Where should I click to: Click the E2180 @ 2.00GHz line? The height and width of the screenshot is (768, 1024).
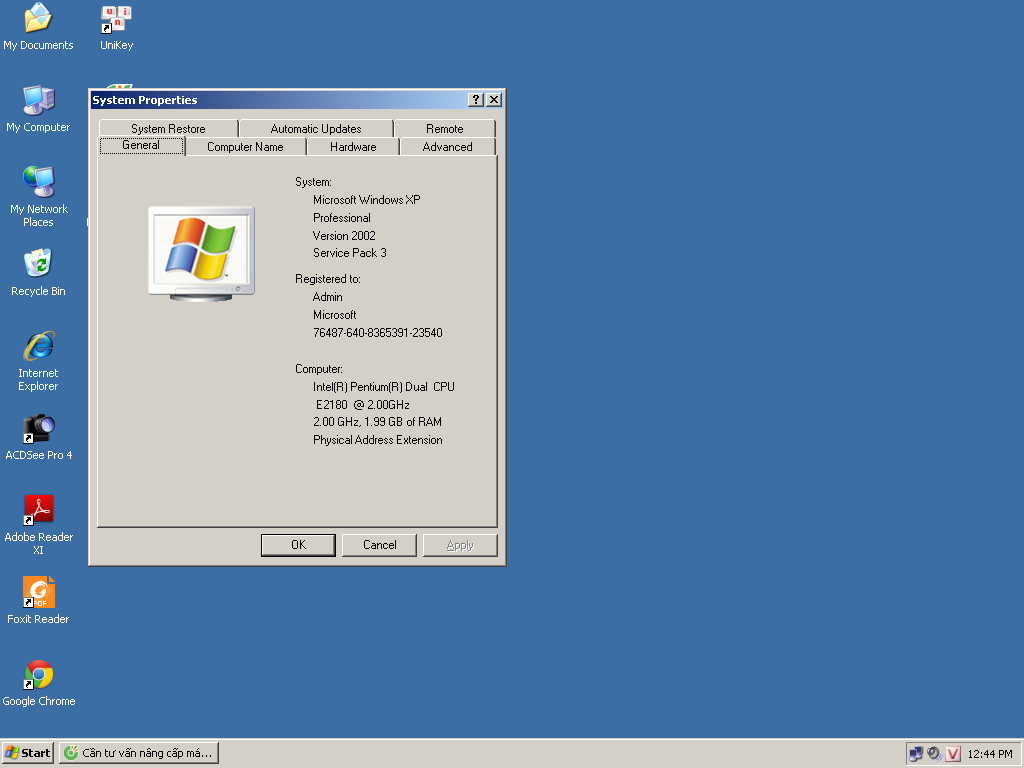[362, 404]
